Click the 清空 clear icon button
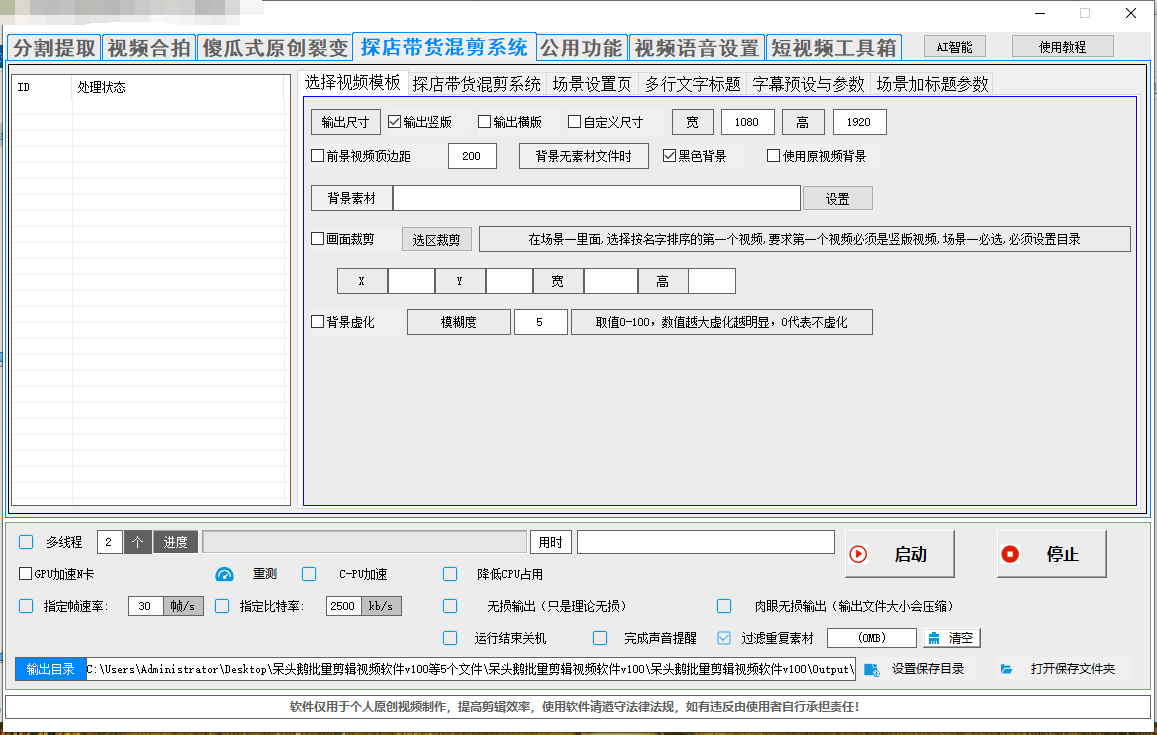This screenshot has height=735, width=1157. (934, 638)
